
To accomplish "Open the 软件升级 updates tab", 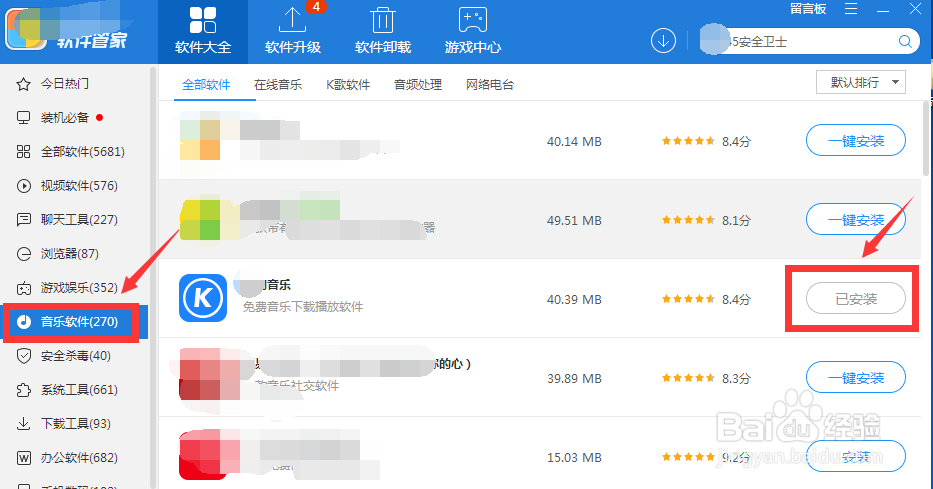I will pos(293,32).
